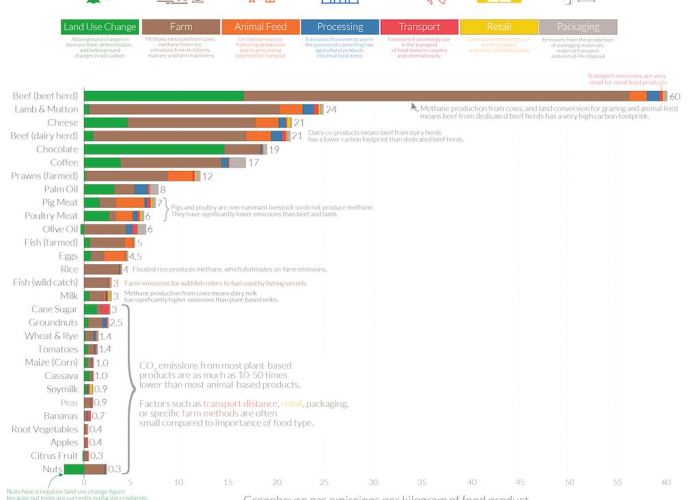Select the yellow Retail legend box

pos(499,27)
